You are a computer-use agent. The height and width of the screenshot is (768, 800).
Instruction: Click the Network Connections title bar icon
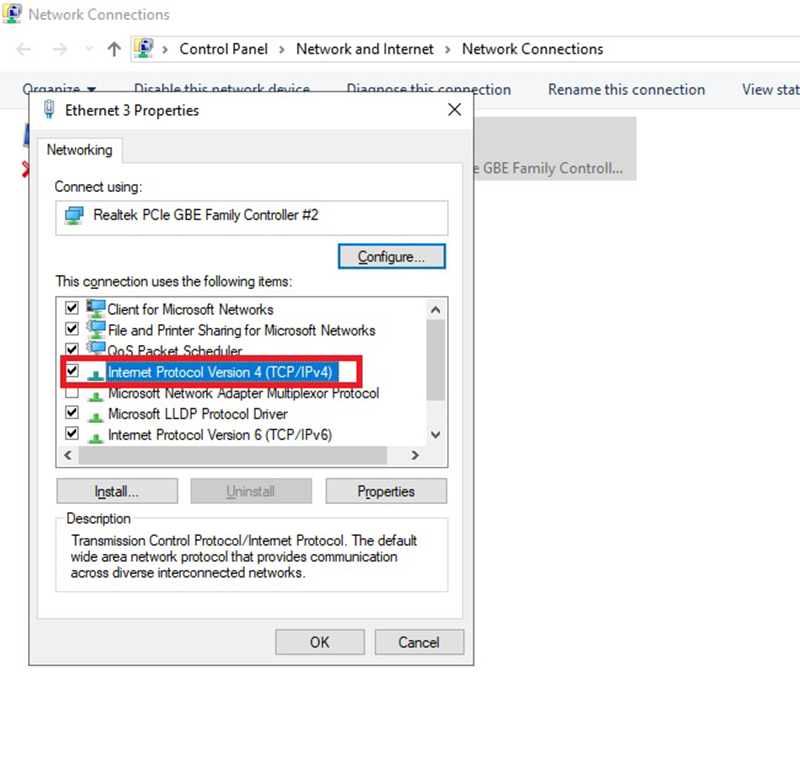12,14
